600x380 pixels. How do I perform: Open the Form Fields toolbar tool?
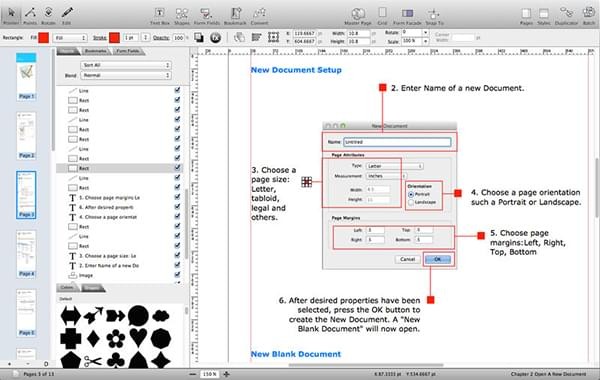point(207,16)
